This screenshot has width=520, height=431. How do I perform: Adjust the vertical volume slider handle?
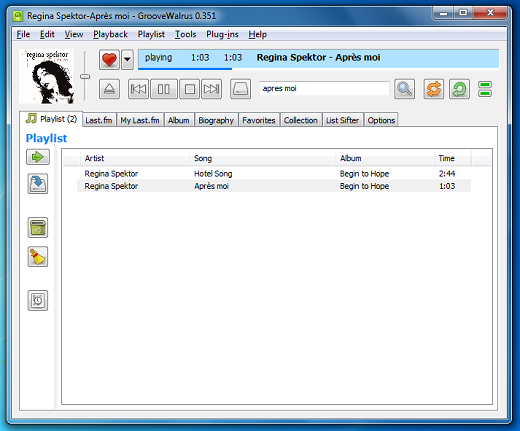[85, 77]
